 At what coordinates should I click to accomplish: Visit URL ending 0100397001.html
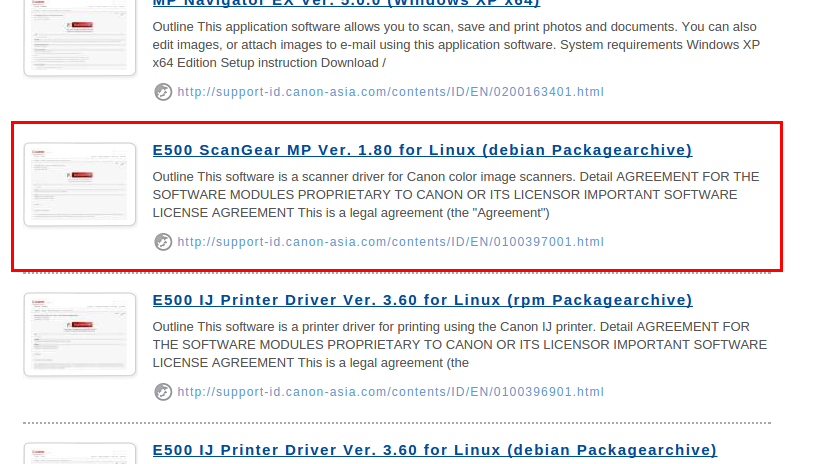[x=390, y=242]
